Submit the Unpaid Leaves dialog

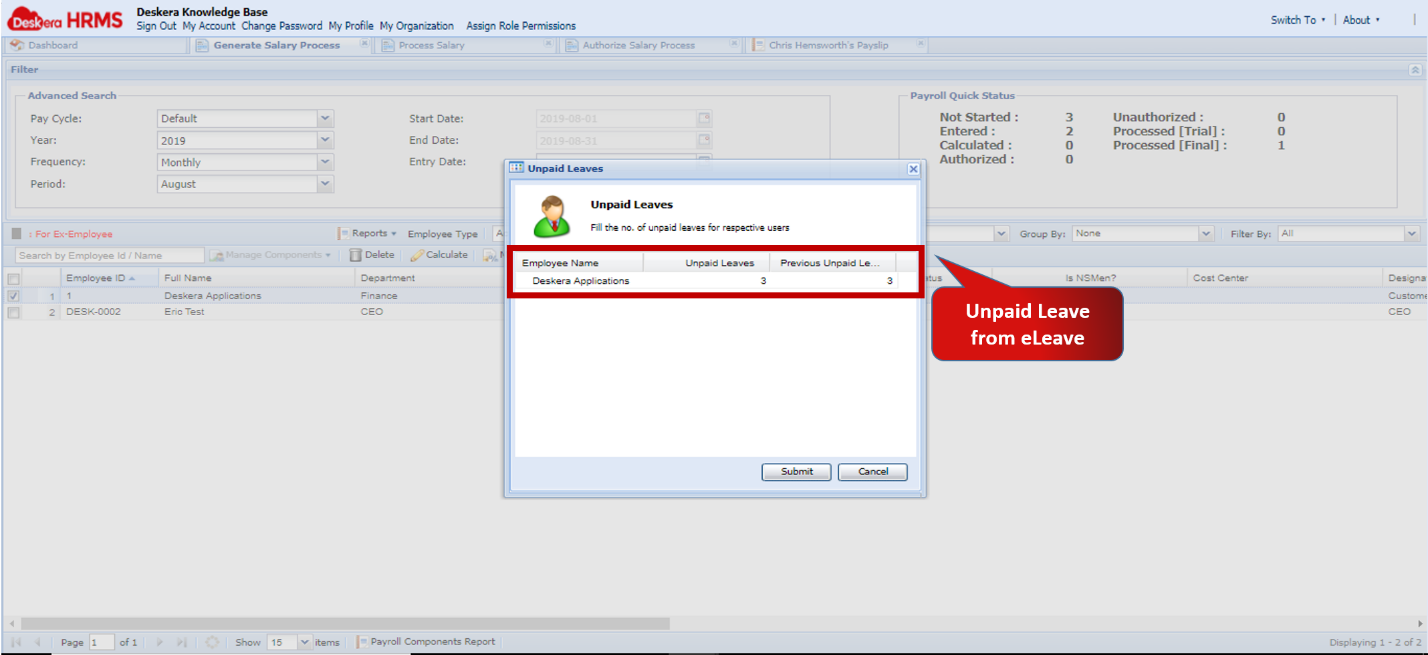(x=796, y=471)
